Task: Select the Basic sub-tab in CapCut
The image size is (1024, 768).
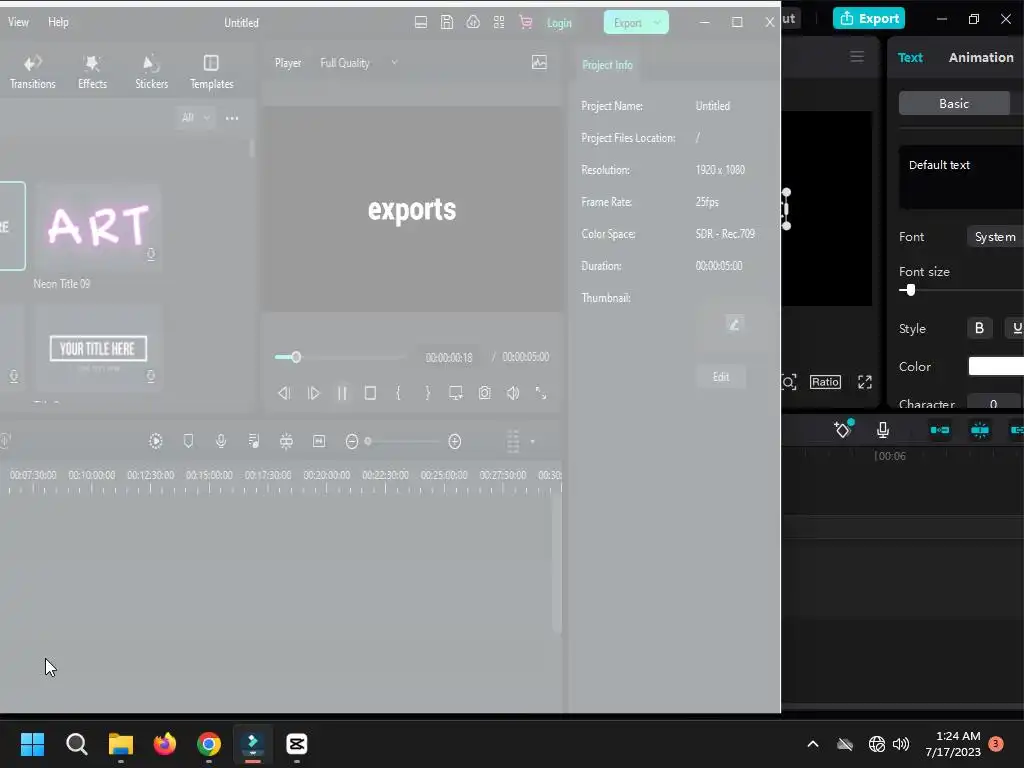Action: point(954,103)
